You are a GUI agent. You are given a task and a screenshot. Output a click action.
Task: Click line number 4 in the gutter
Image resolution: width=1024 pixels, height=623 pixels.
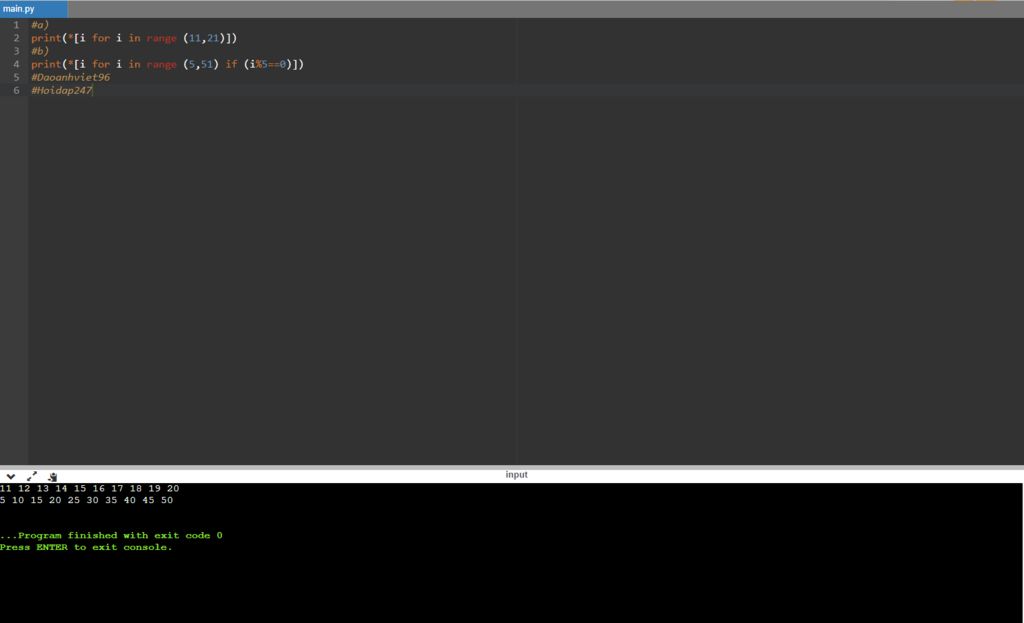(16, 64)
